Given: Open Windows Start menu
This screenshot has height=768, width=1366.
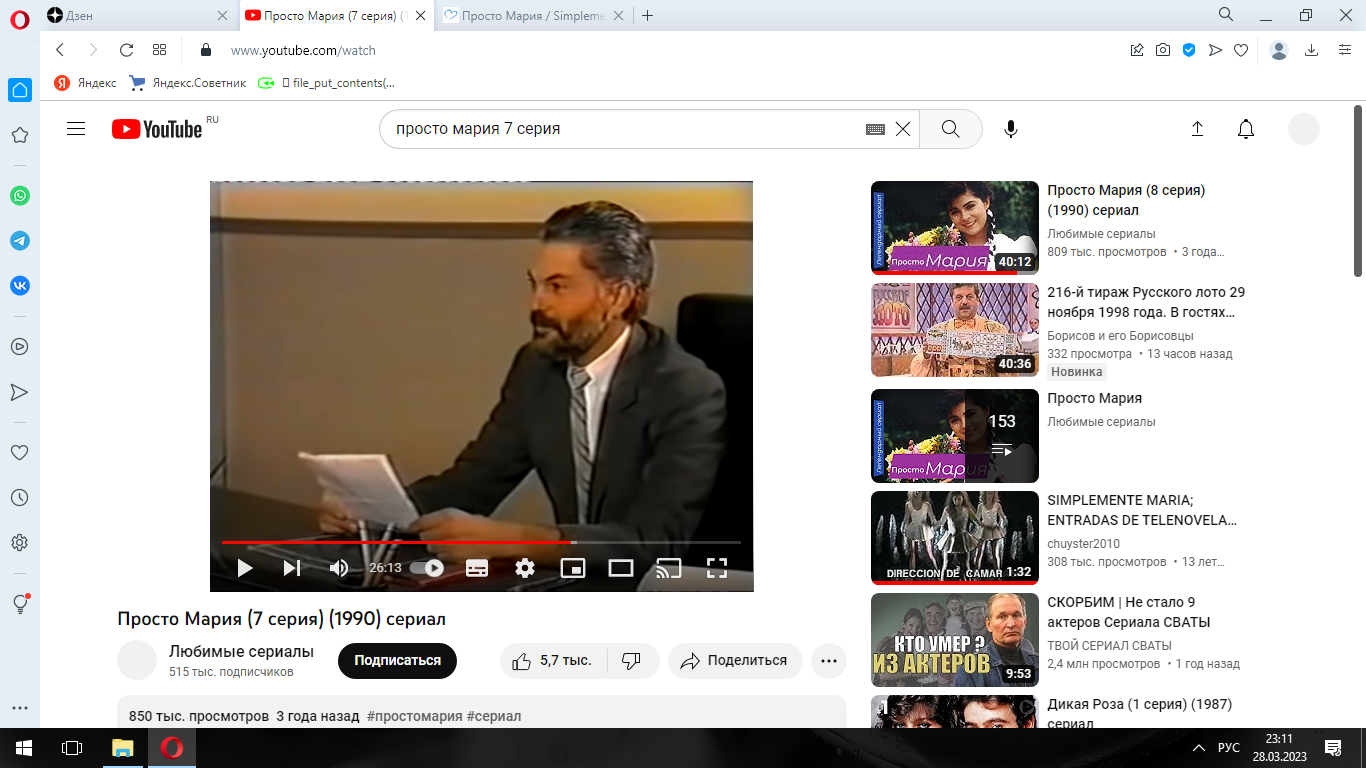Looking at the screenshot, I should (x=24, y=747).
